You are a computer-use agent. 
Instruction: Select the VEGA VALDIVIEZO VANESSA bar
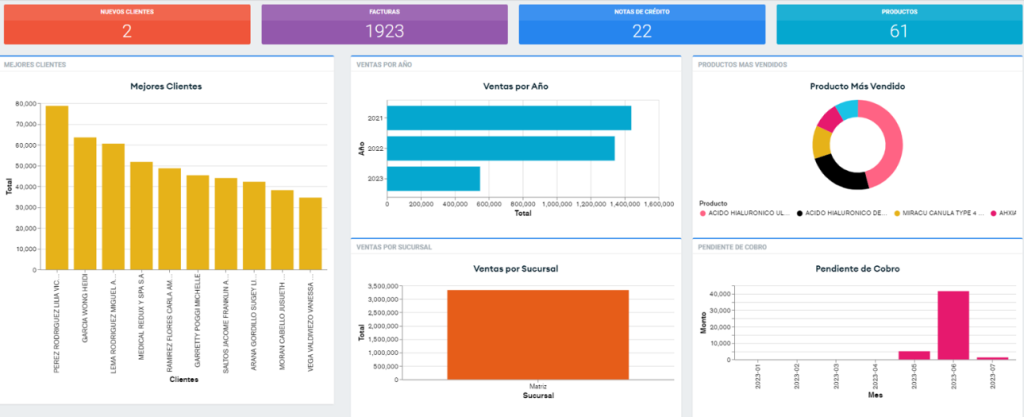310,234
